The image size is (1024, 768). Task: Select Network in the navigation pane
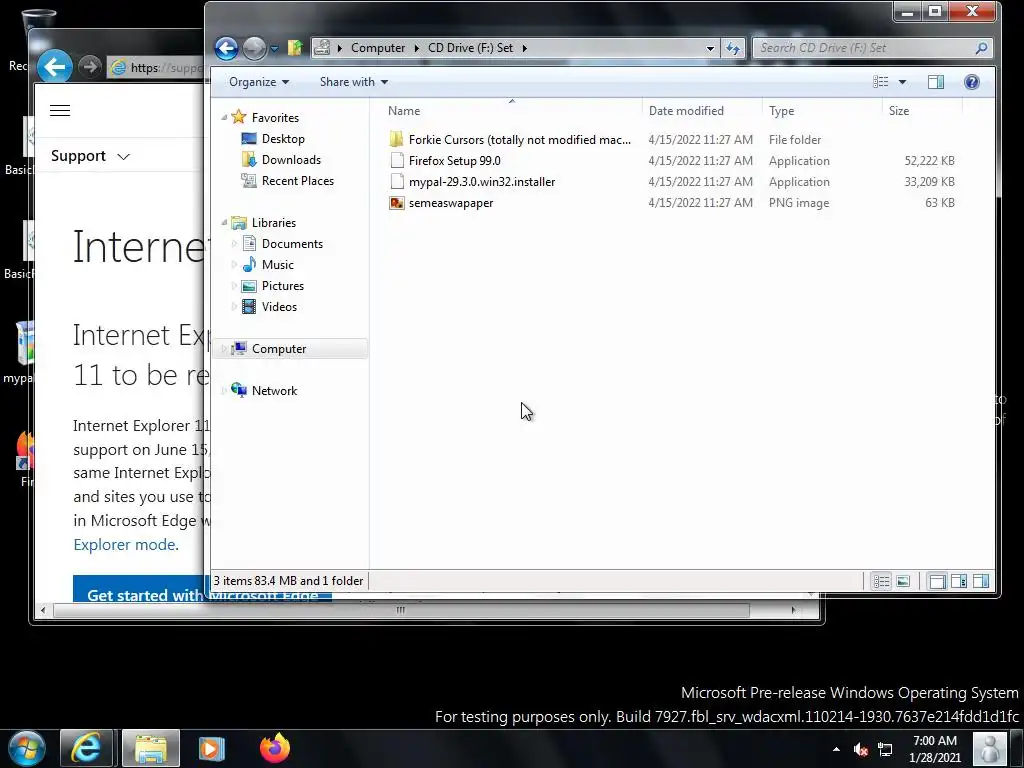click(274, 391)
